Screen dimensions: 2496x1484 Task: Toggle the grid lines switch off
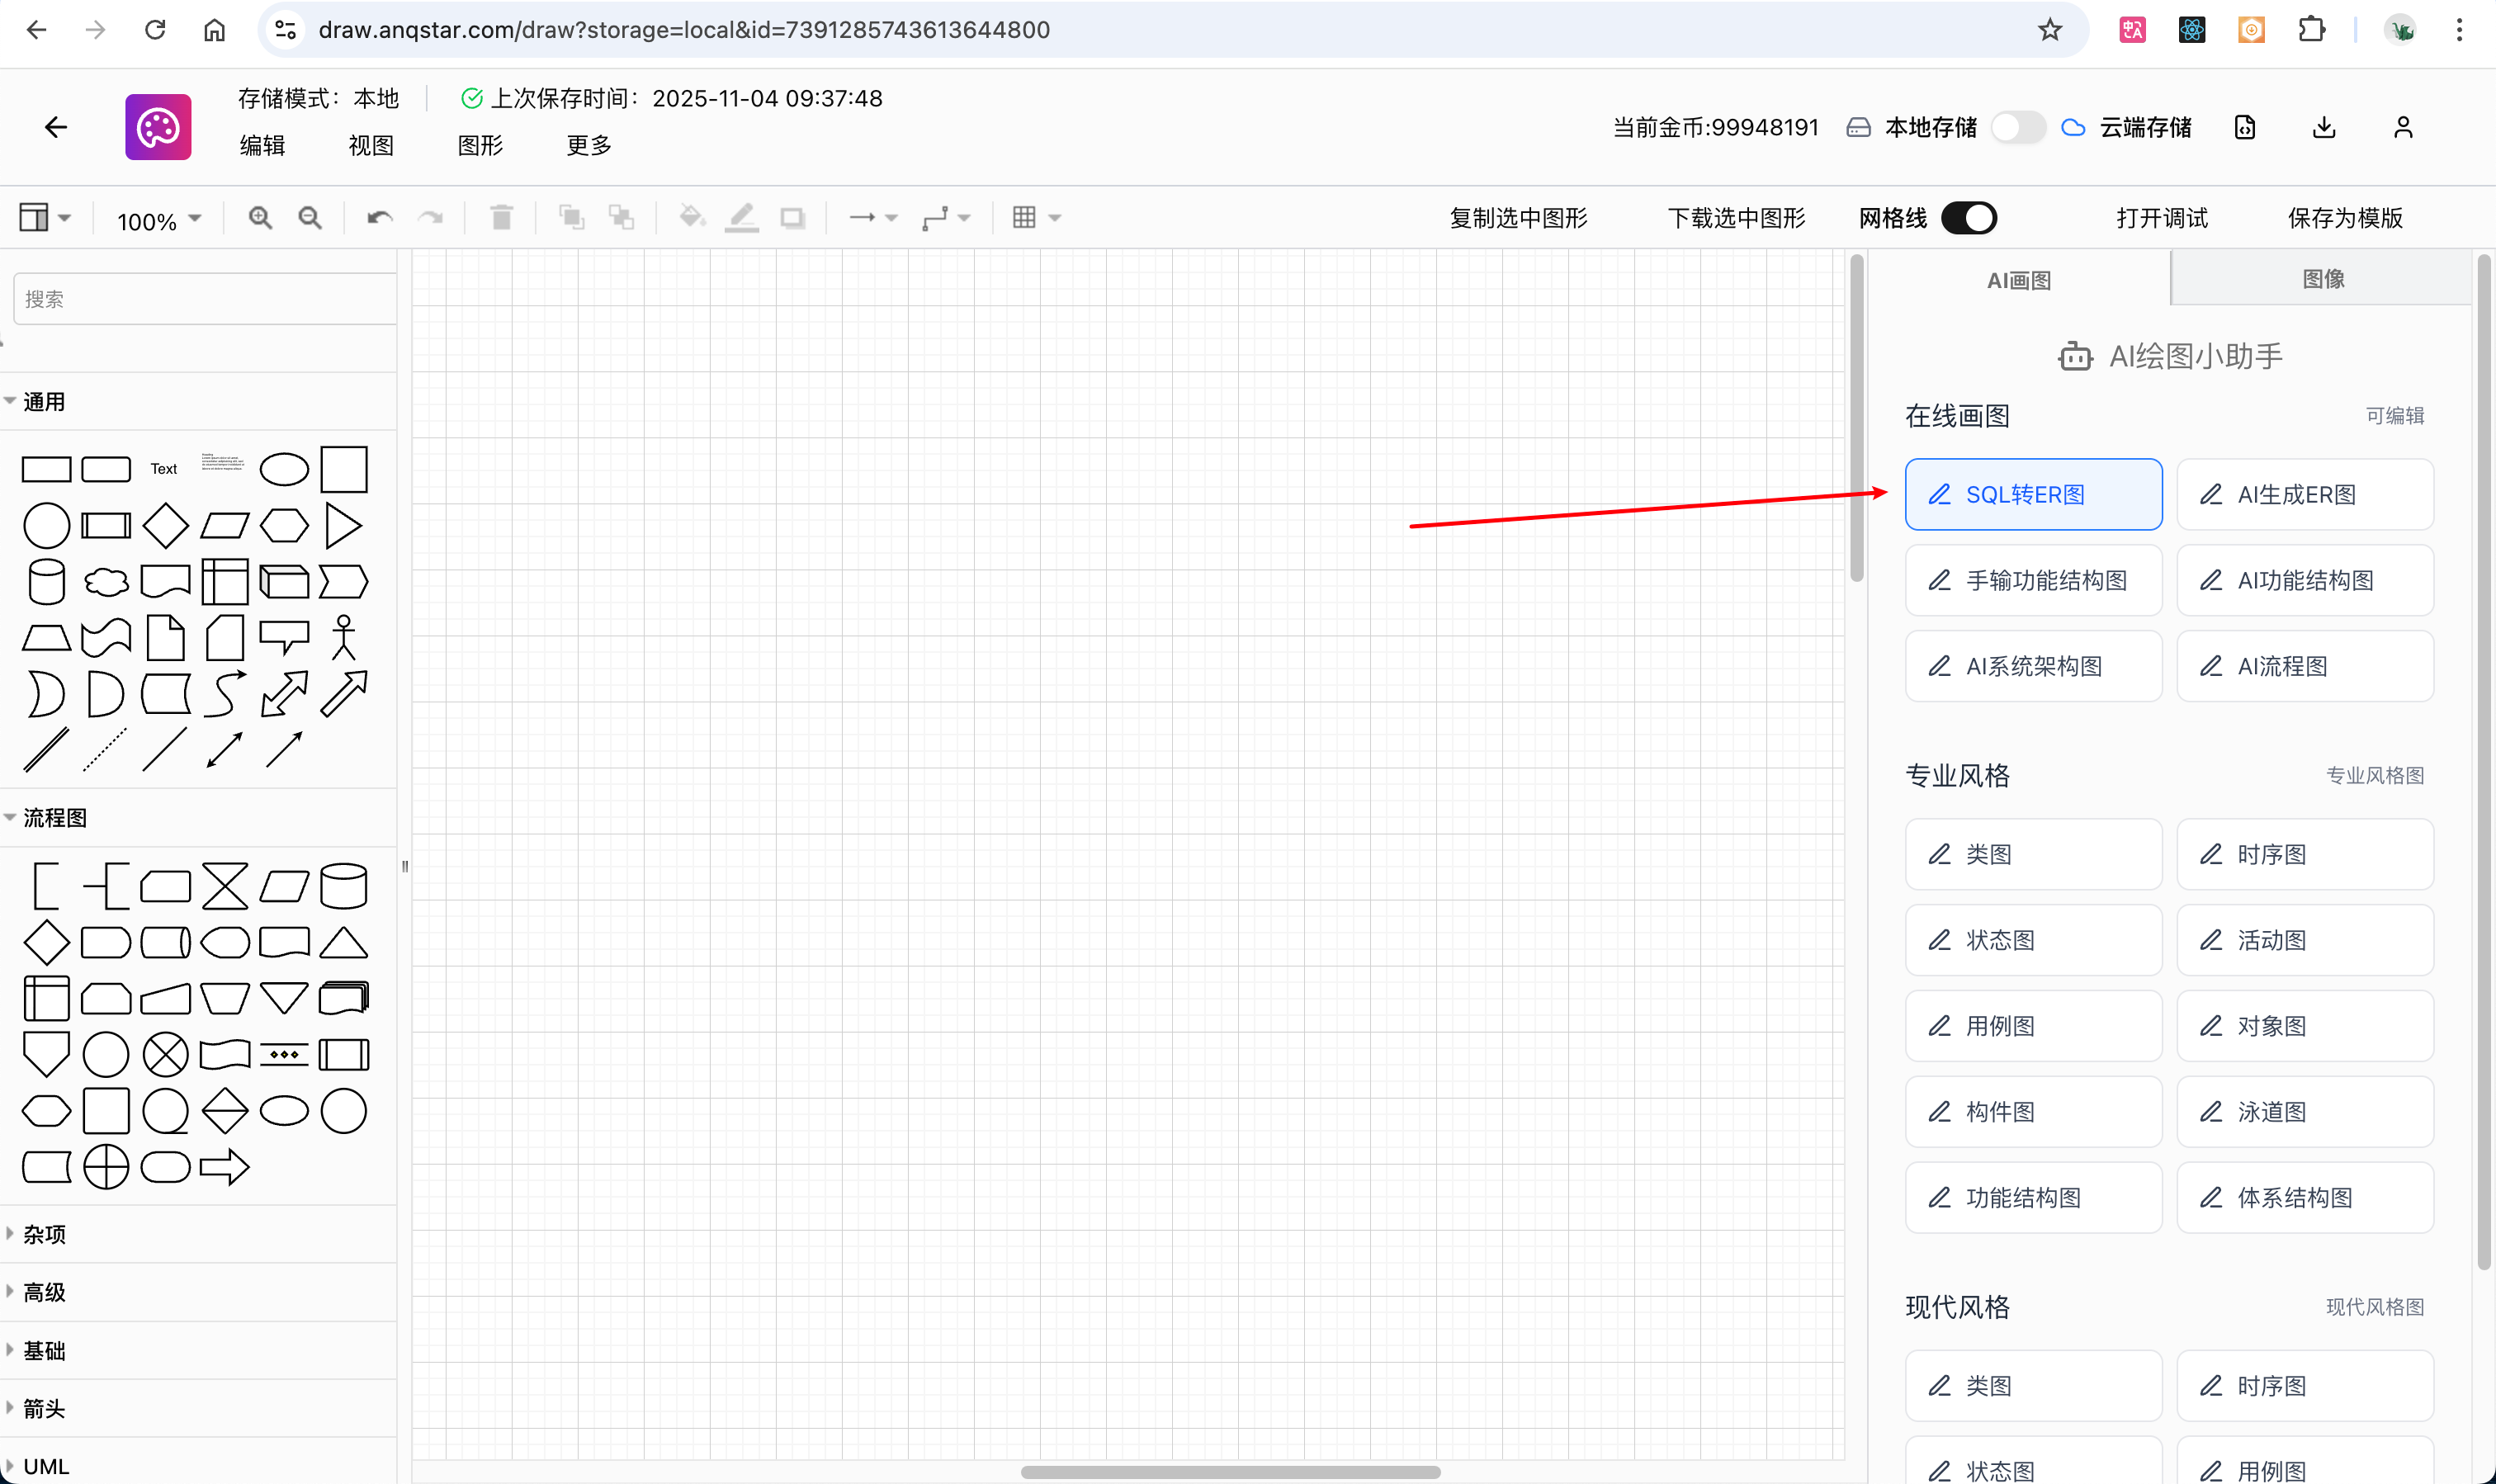click(1968, 218)
